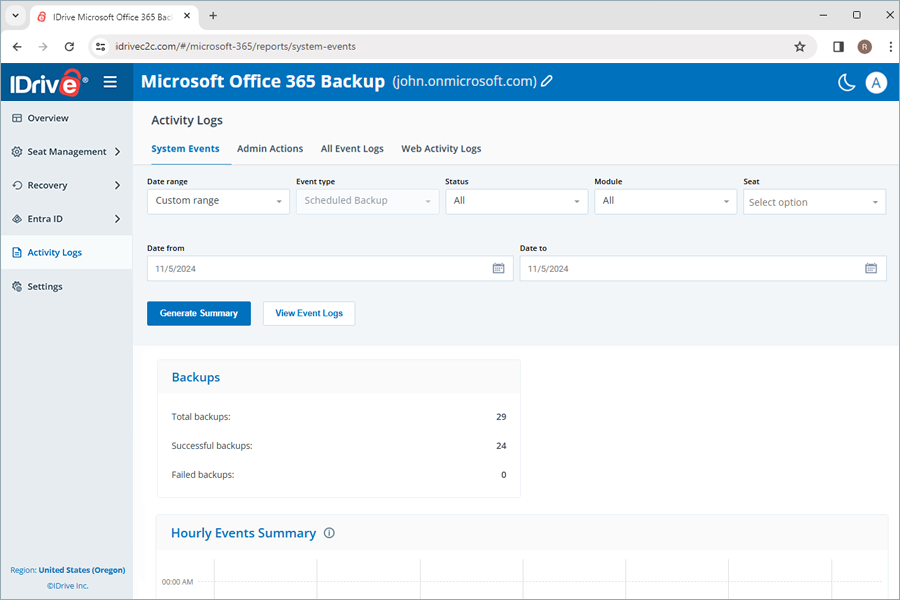Edit the domain name with pencil icon

click(547, 81)
